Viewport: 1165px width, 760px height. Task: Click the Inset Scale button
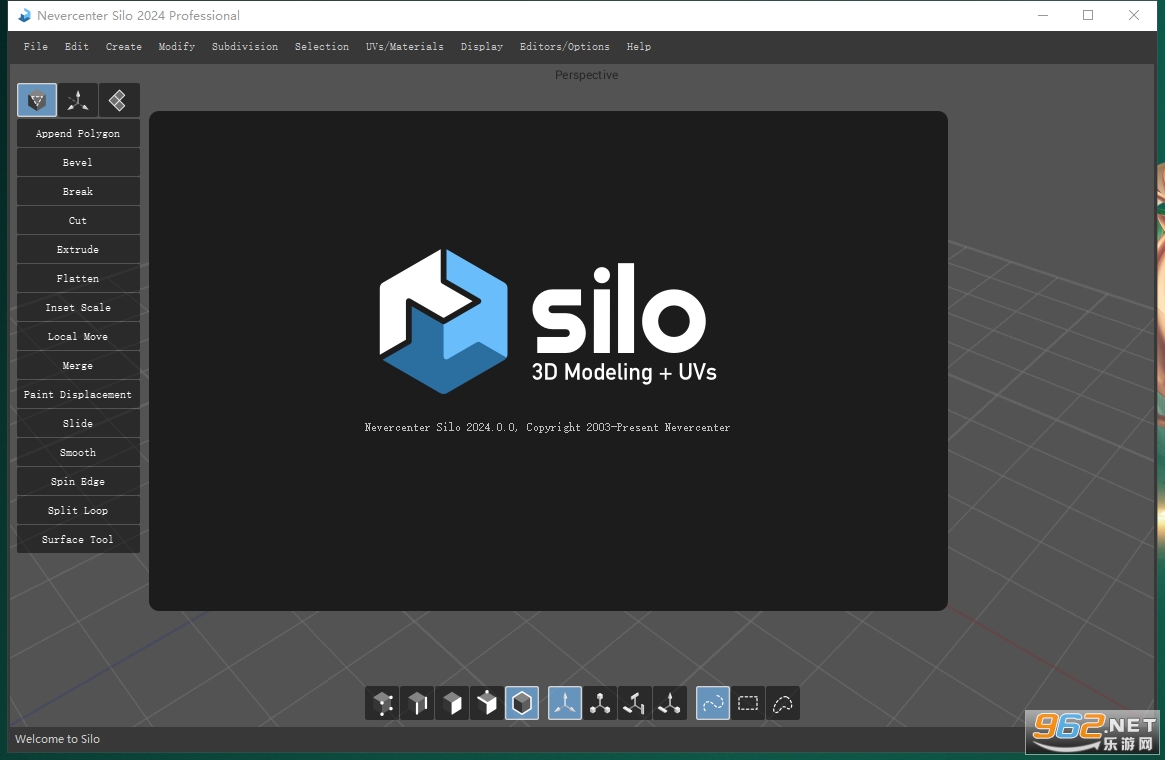(x=78, y=308)
